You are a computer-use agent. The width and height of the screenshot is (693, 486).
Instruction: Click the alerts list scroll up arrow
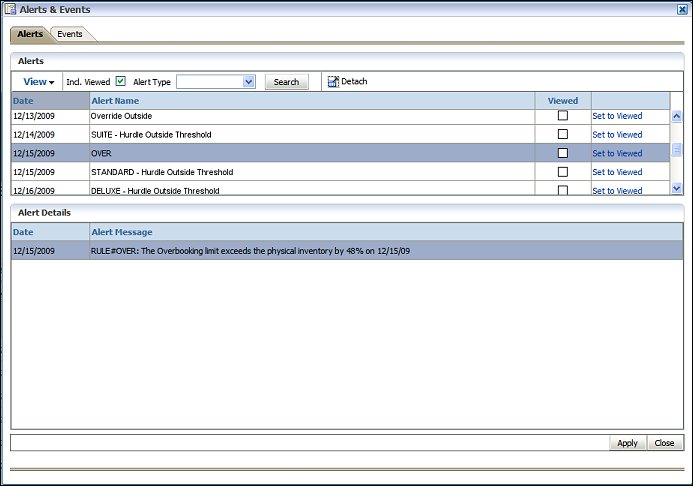coord(676,116)
